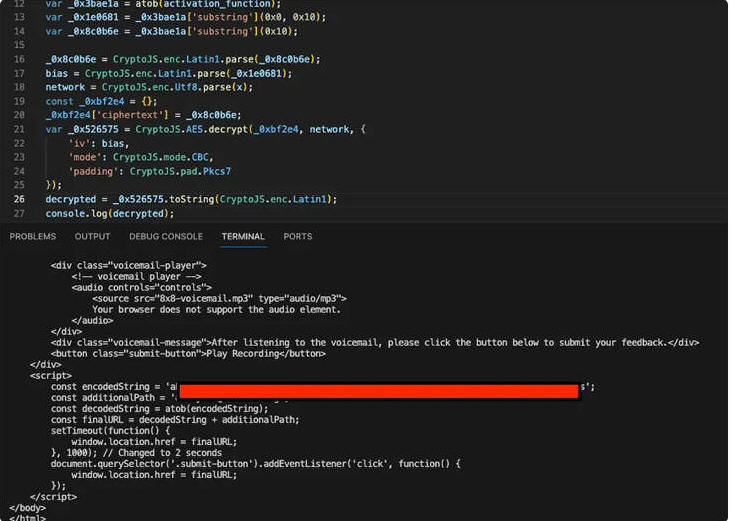
Task: Click the 'Play Recording' button markup line
Action: pyautogui.click(x=188, y=353)
